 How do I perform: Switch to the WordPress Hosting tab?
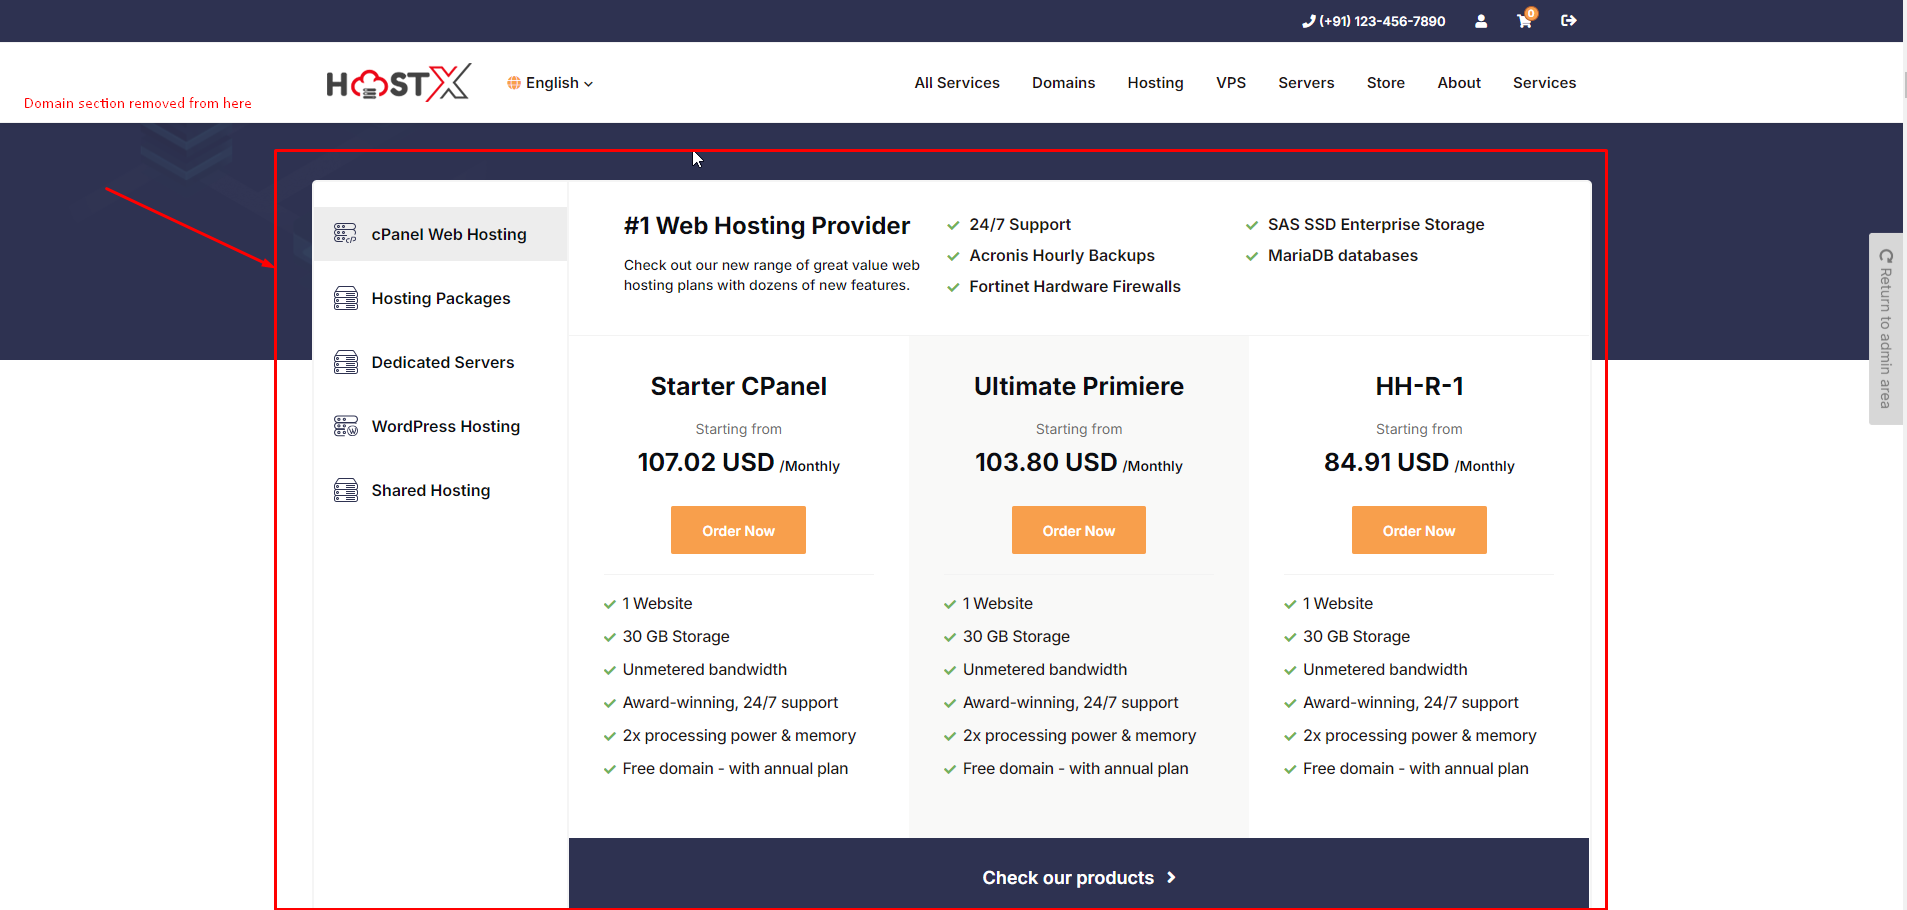(445, 426)
